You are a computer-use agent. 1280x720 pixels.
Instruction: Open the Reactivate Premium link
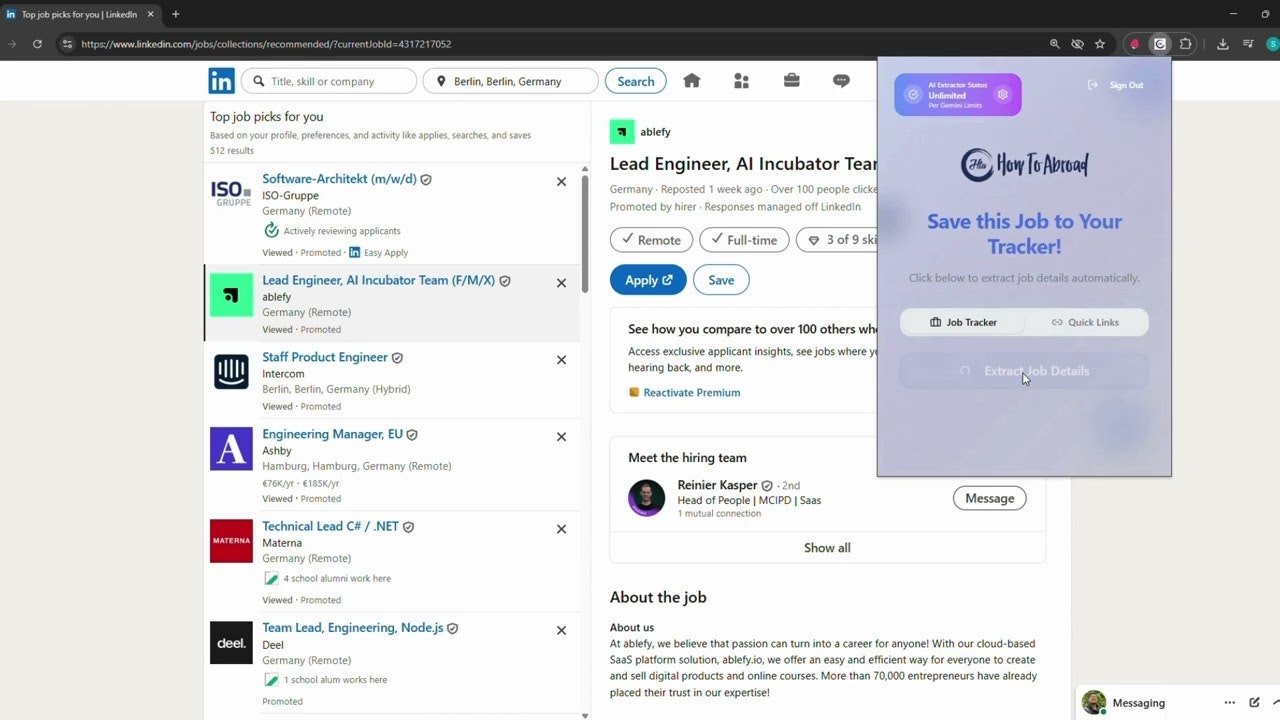click(692, 392)
